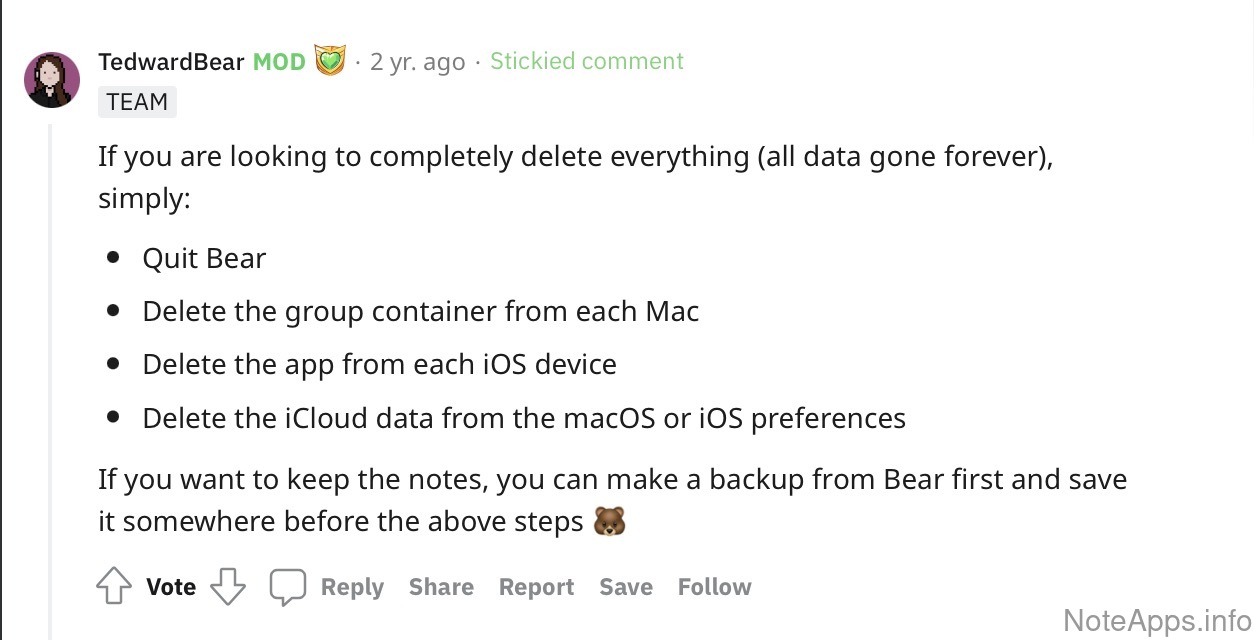Image resolution: width=1254 pixels, height=640 pixels.
Task: Click the 'Quit Bear' bullet text
Action: tap(204, 258)
